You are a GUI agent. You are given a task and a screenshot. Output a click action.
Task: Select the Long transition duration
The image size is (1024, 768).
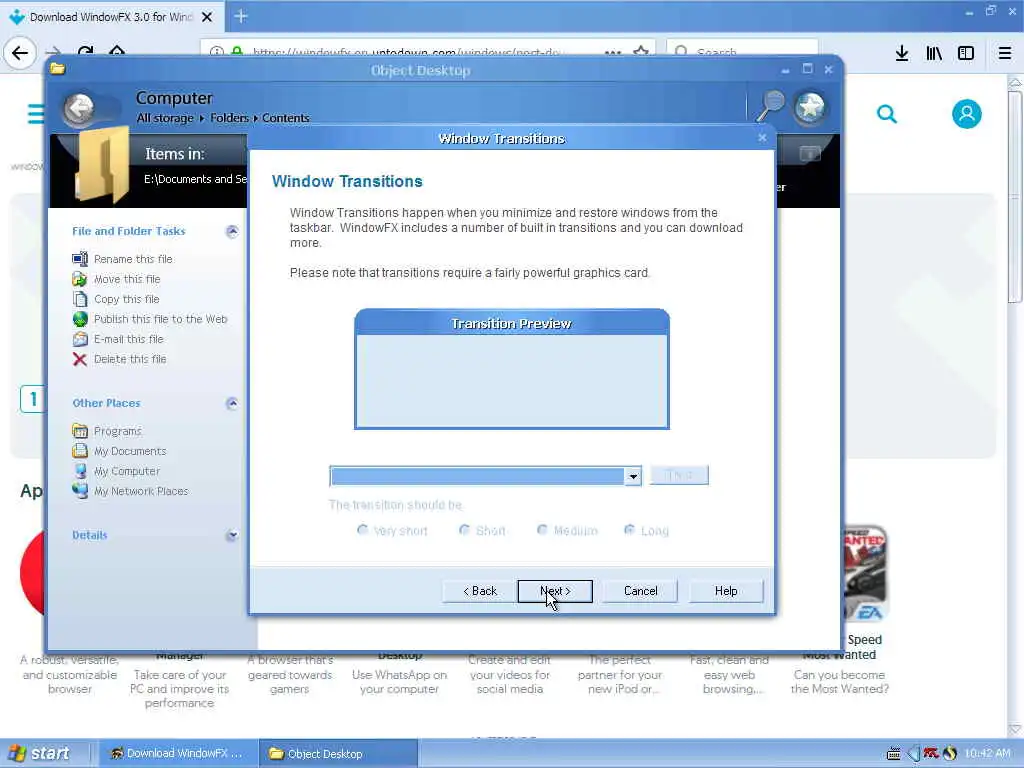630,530
